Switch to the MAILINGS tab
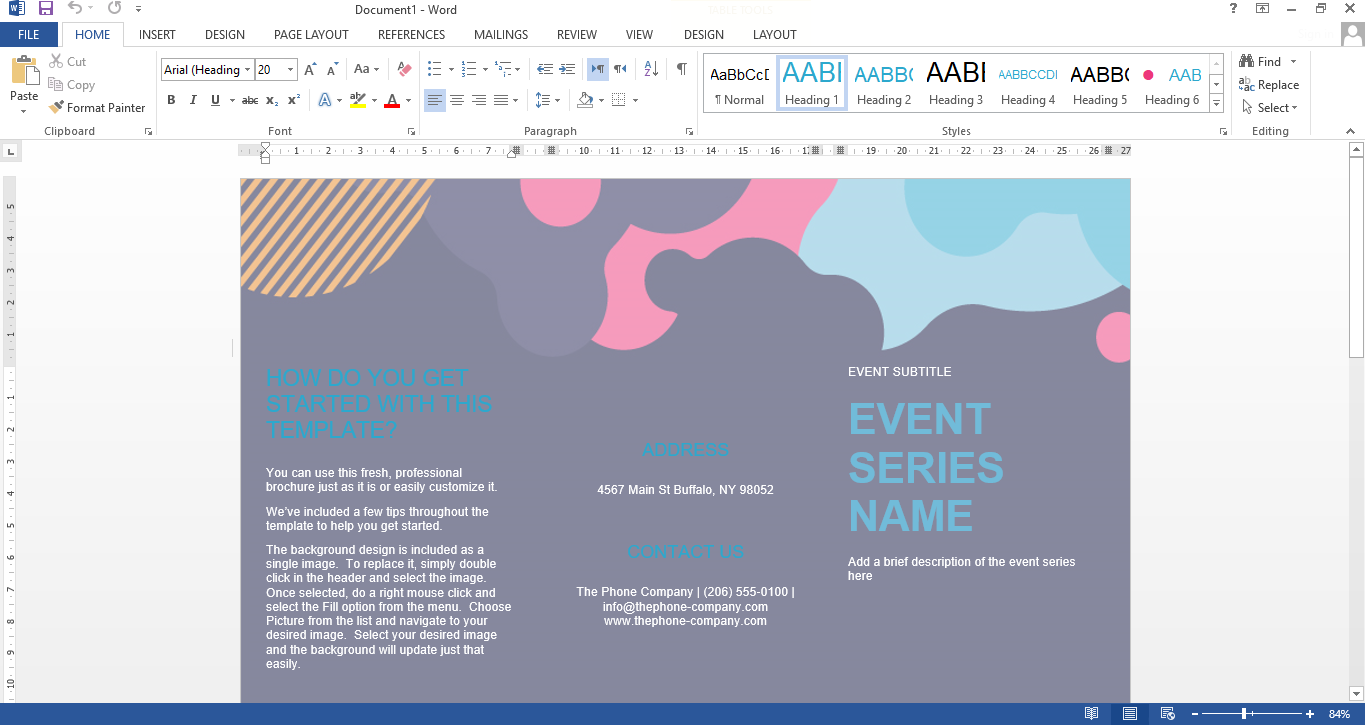1365x725 pixels. click(500, 34)
